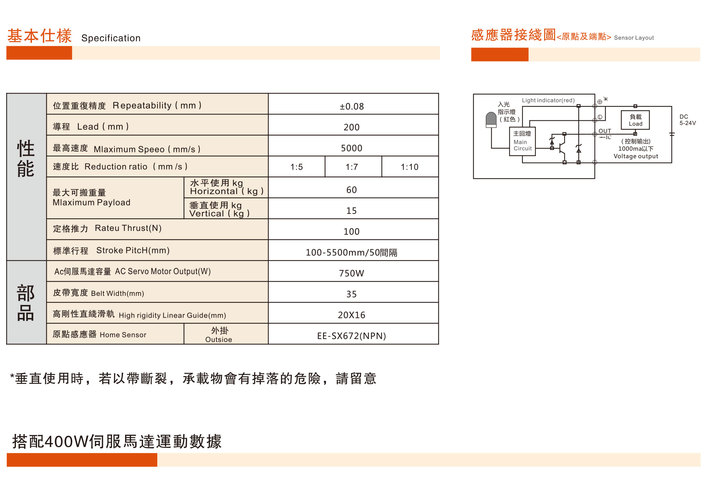Viewport: 708px width, 488px height.
Task: Click the '基本仕樣 Specification' heading
Action: click(x=74, y=36)
